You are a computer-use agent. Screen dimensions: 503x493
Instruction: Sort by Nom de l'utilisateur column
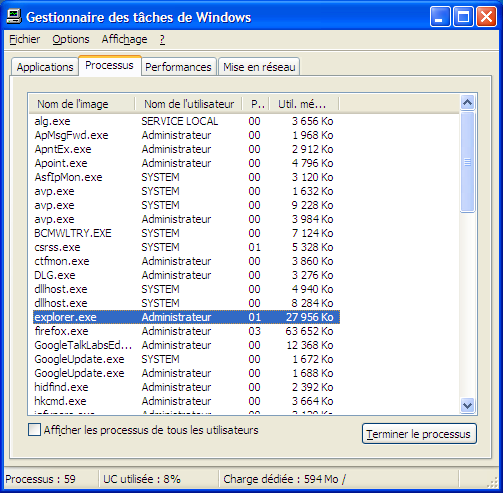click(x=189, y=104)
